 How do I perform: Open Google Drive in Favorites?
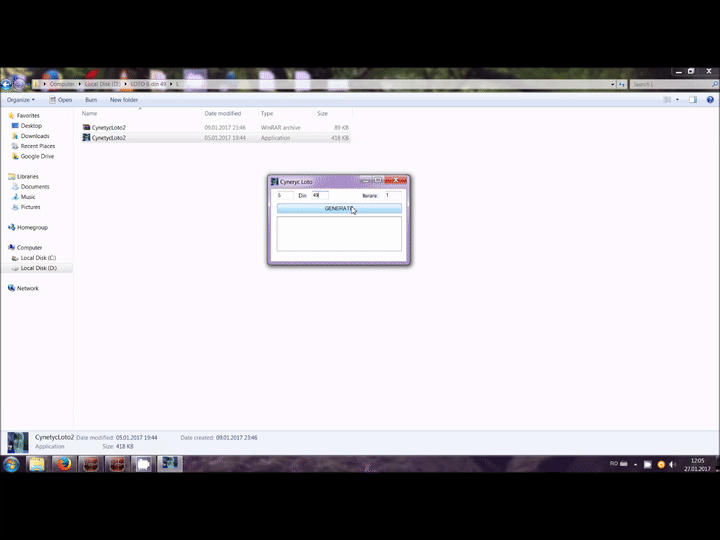click(x=37, y=156)
